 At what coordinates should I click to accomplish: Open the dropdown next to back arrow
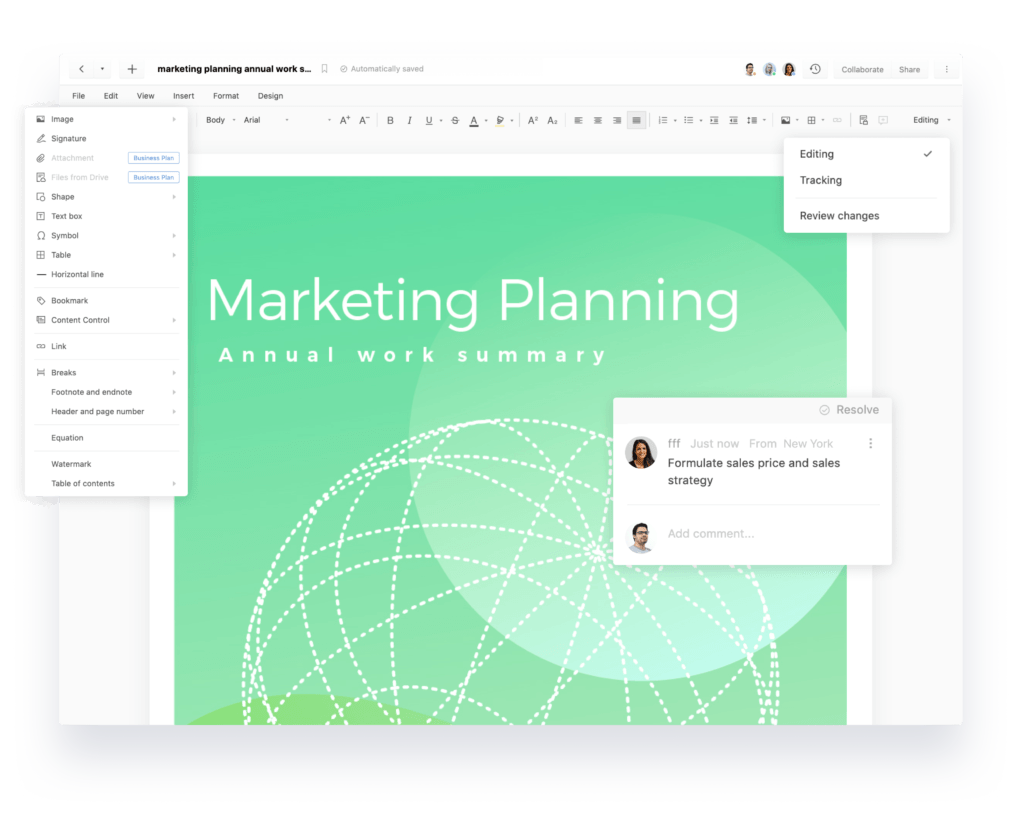(x=102, y=69)
